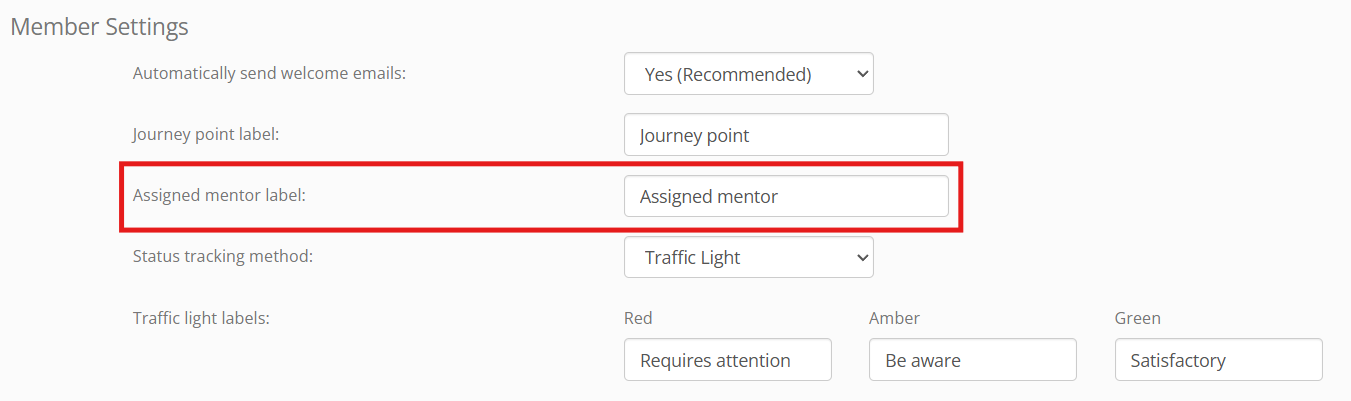Click the 'Traffic Light' selected value

click(x=692, y=257)
